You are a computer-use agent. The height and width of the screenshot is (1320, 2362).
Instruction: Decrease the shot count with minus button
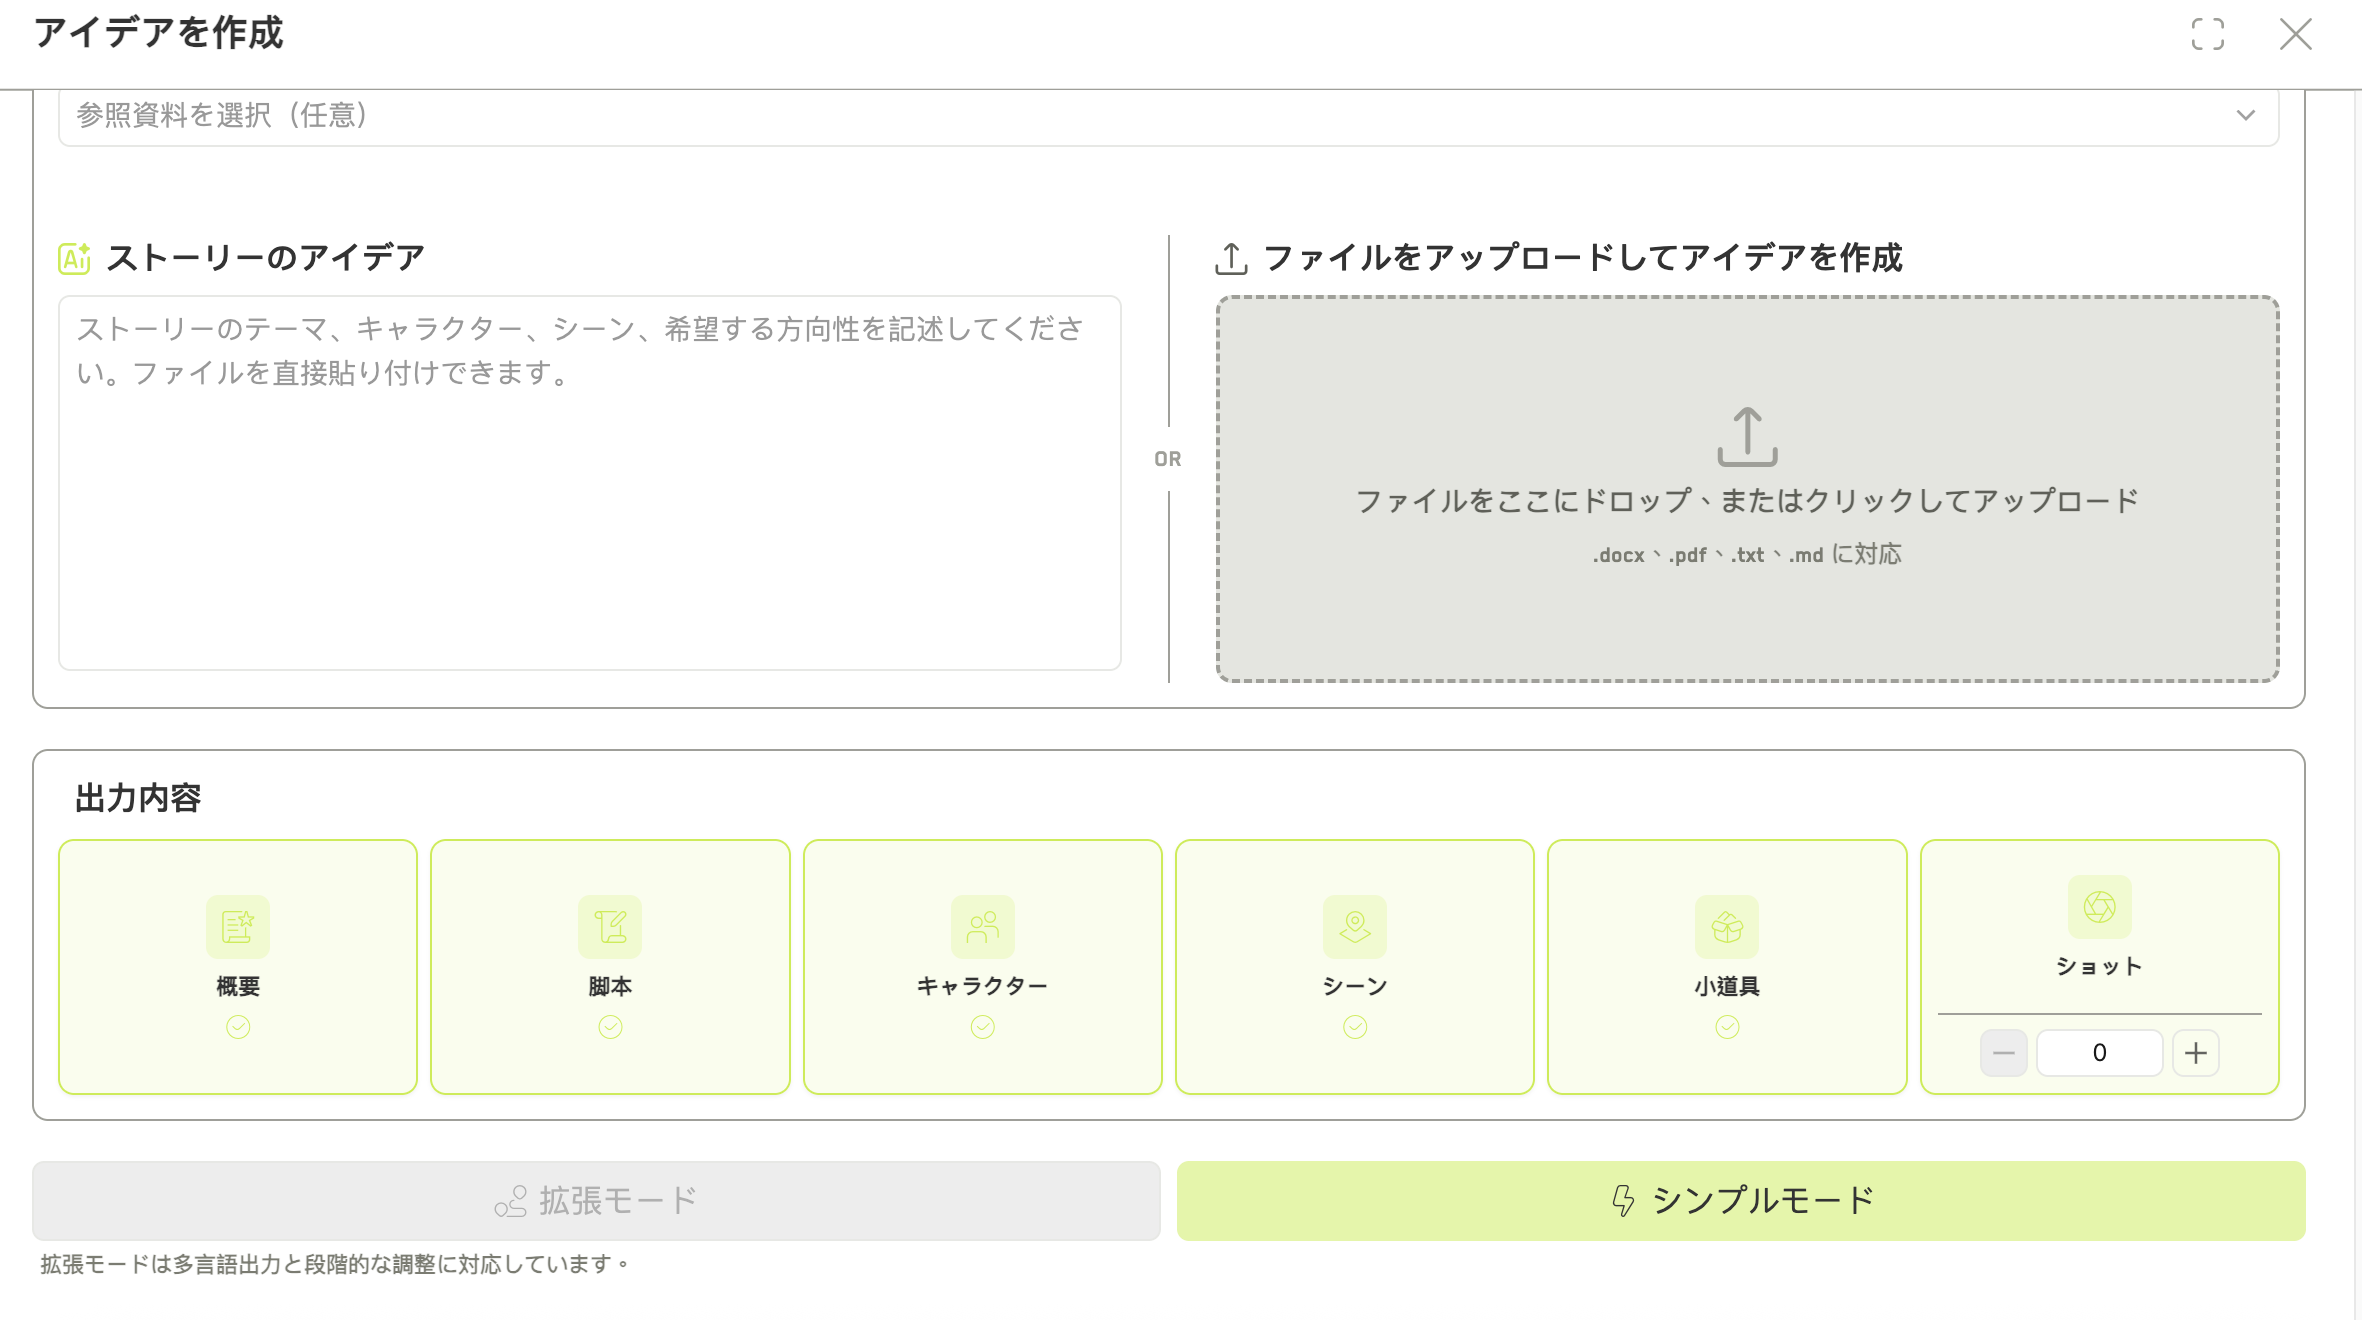(x=2004, y=1053)
